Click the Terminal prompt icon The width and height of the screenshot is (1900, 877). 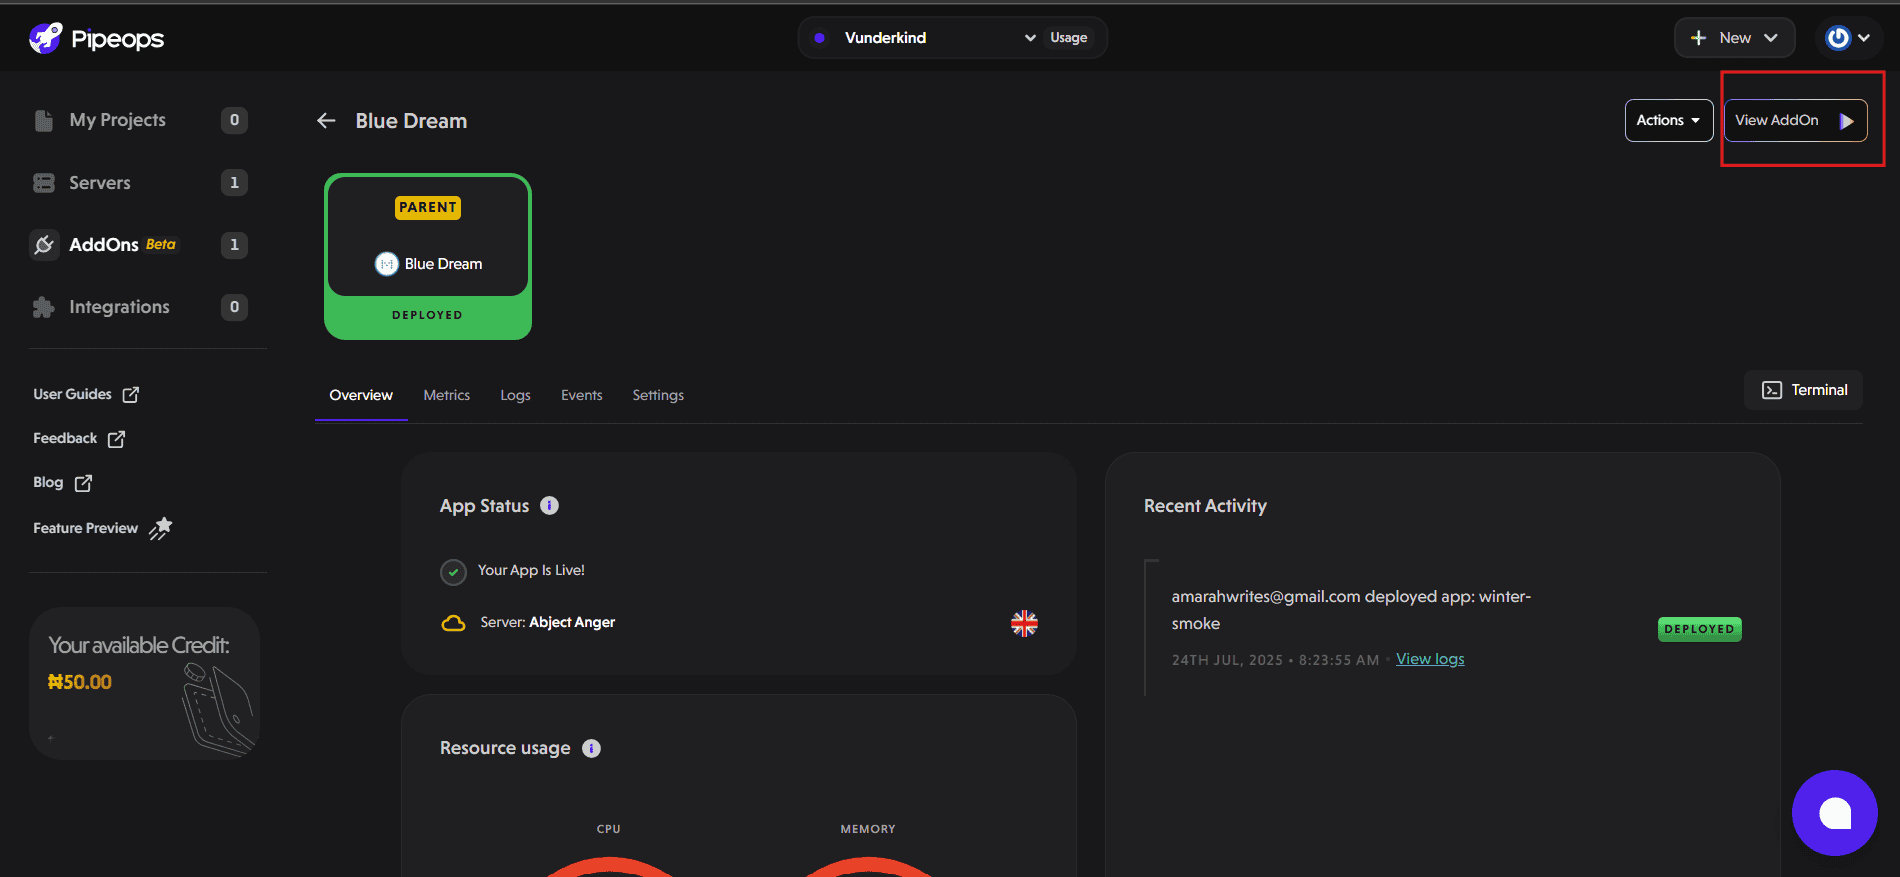tap(1772, 390)
